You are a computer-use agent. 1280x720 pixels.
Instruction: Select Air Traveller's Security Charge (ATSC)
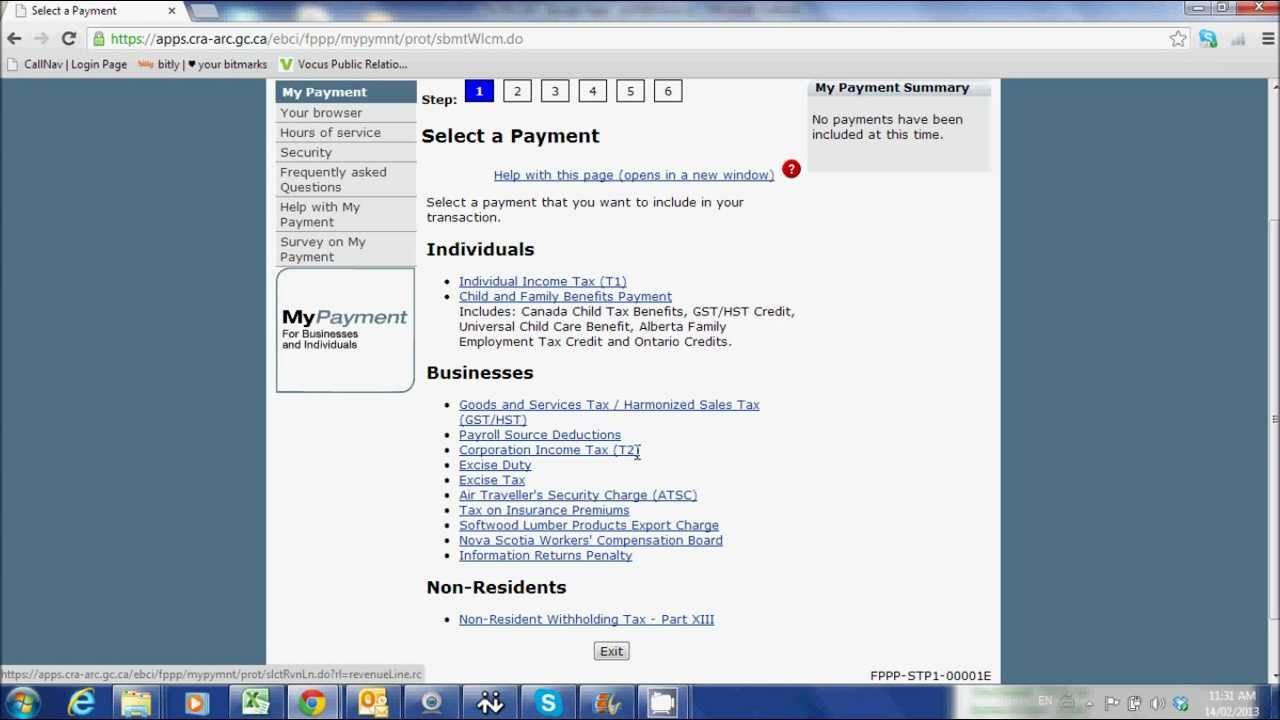click(578, 495)
